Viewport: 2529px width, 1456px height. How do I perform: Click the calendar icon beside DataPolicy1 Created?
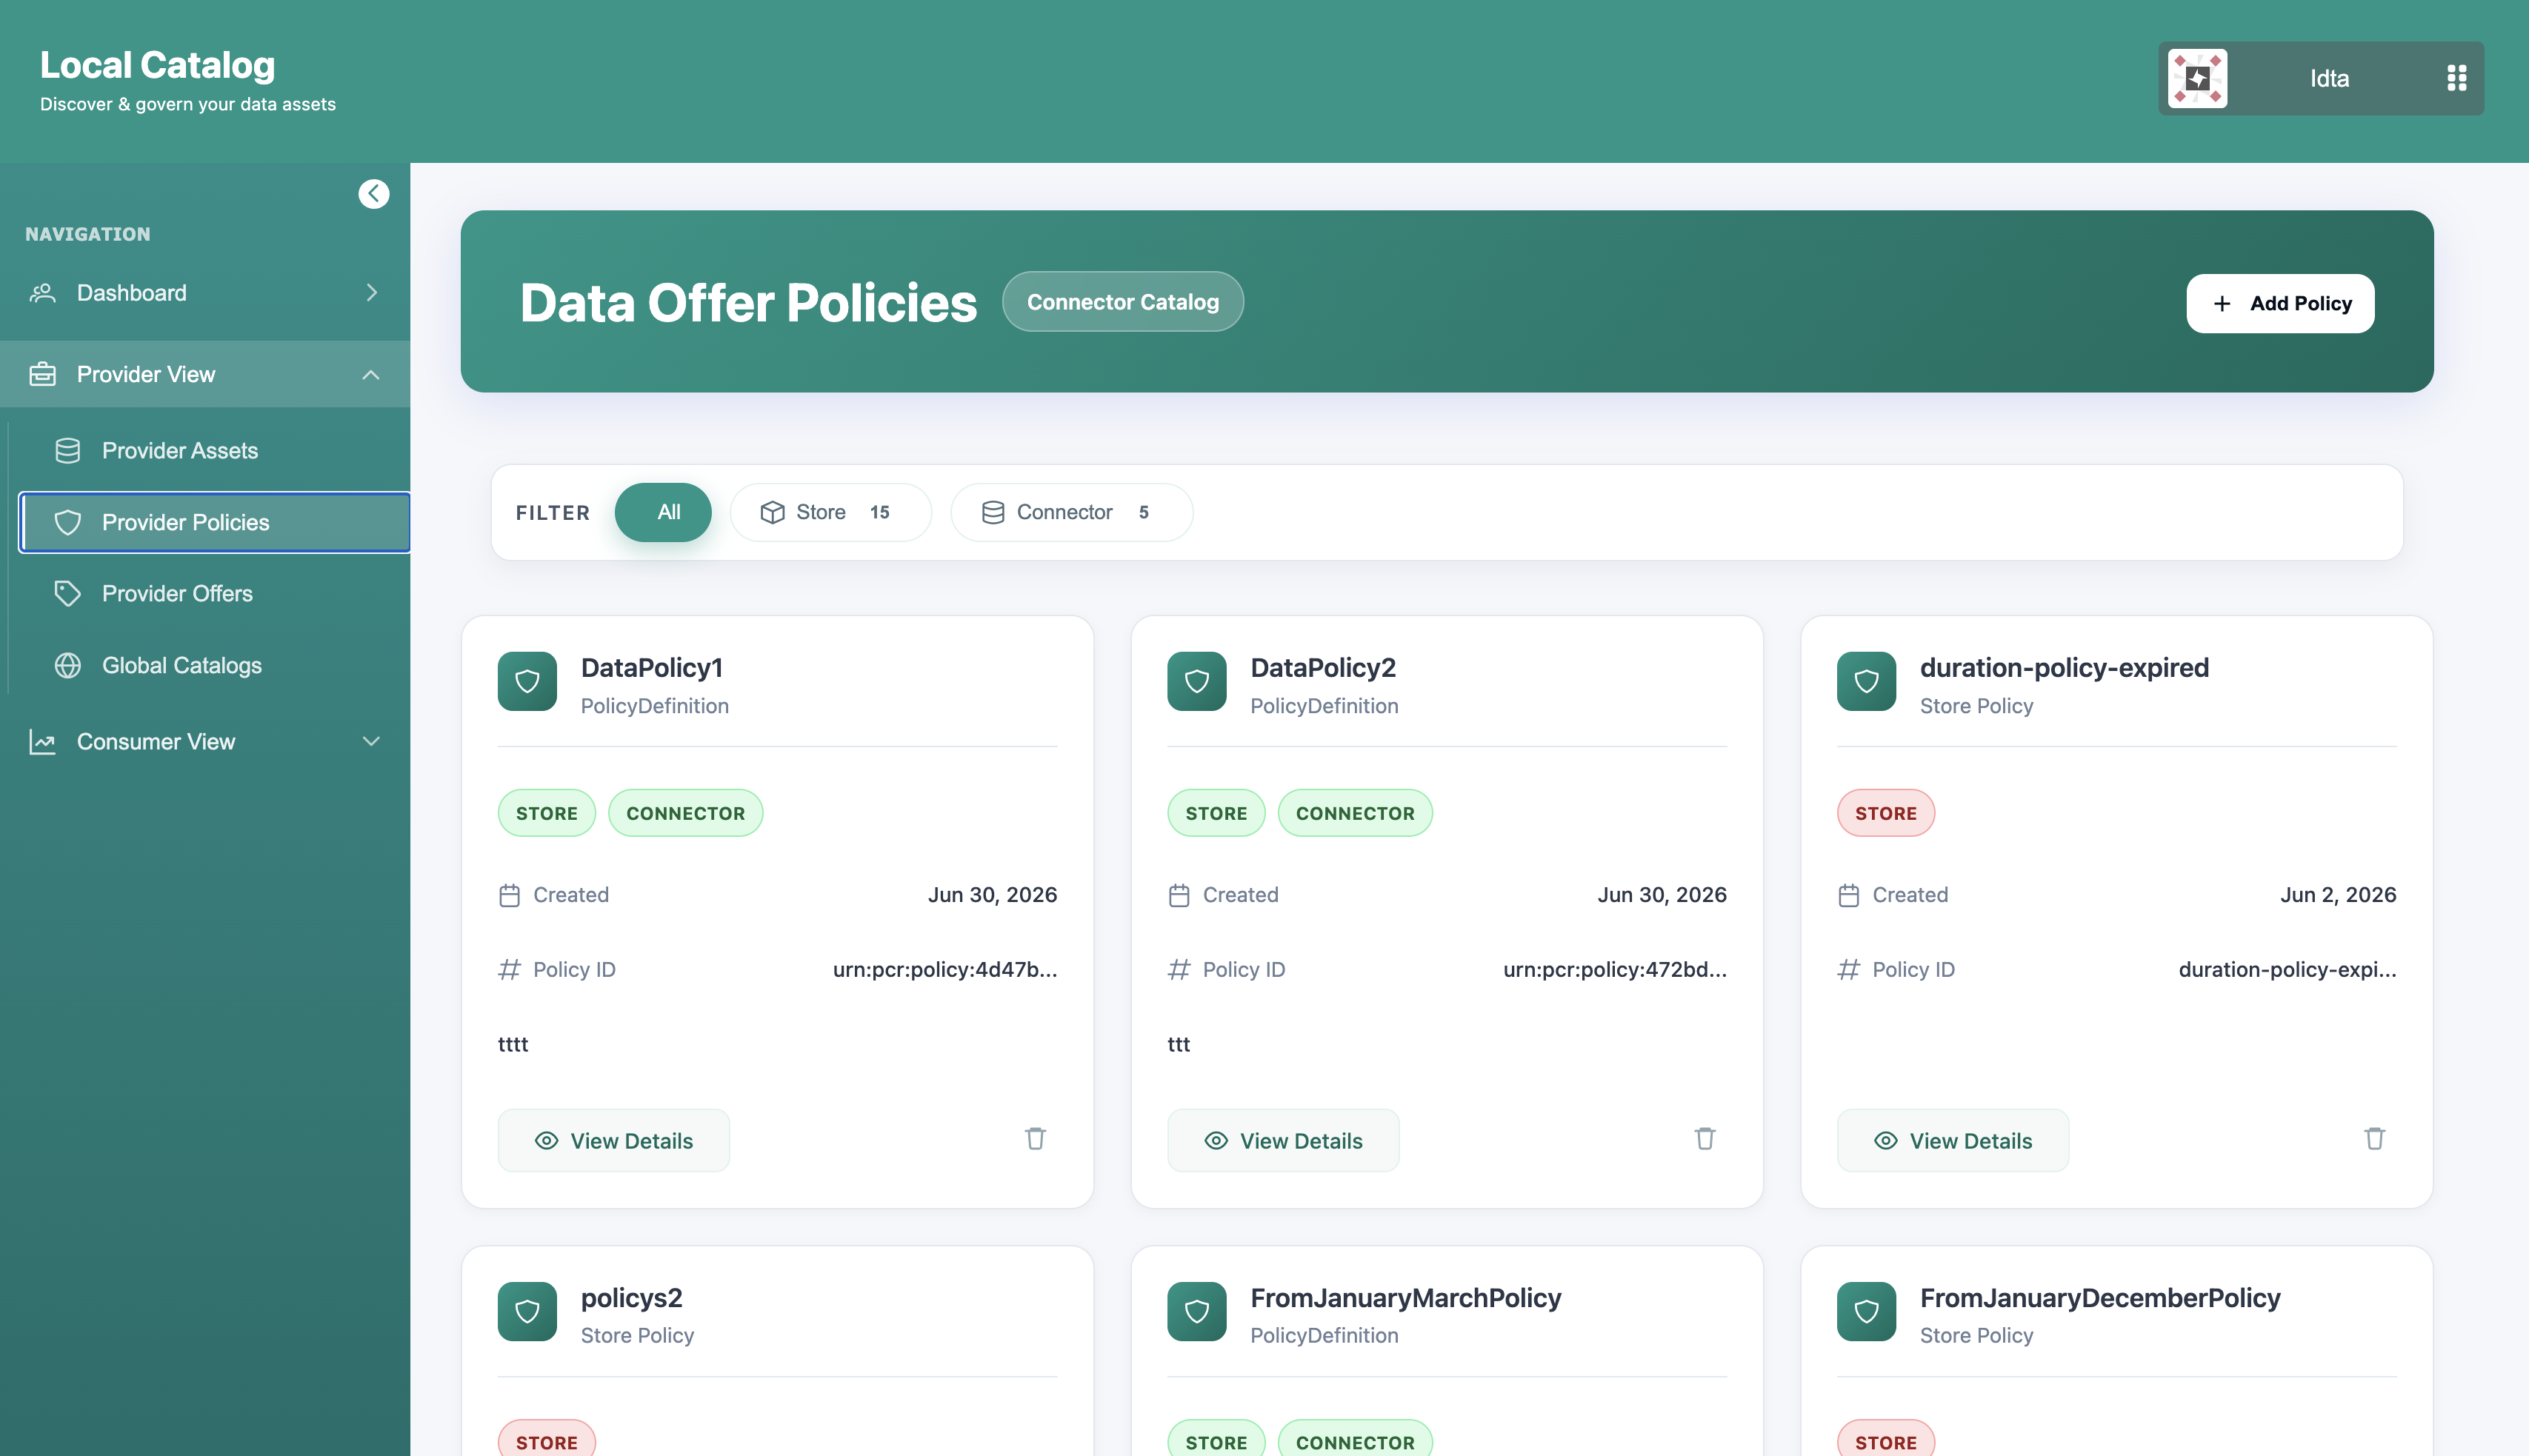pyautogui.click(x=510, y=896)
